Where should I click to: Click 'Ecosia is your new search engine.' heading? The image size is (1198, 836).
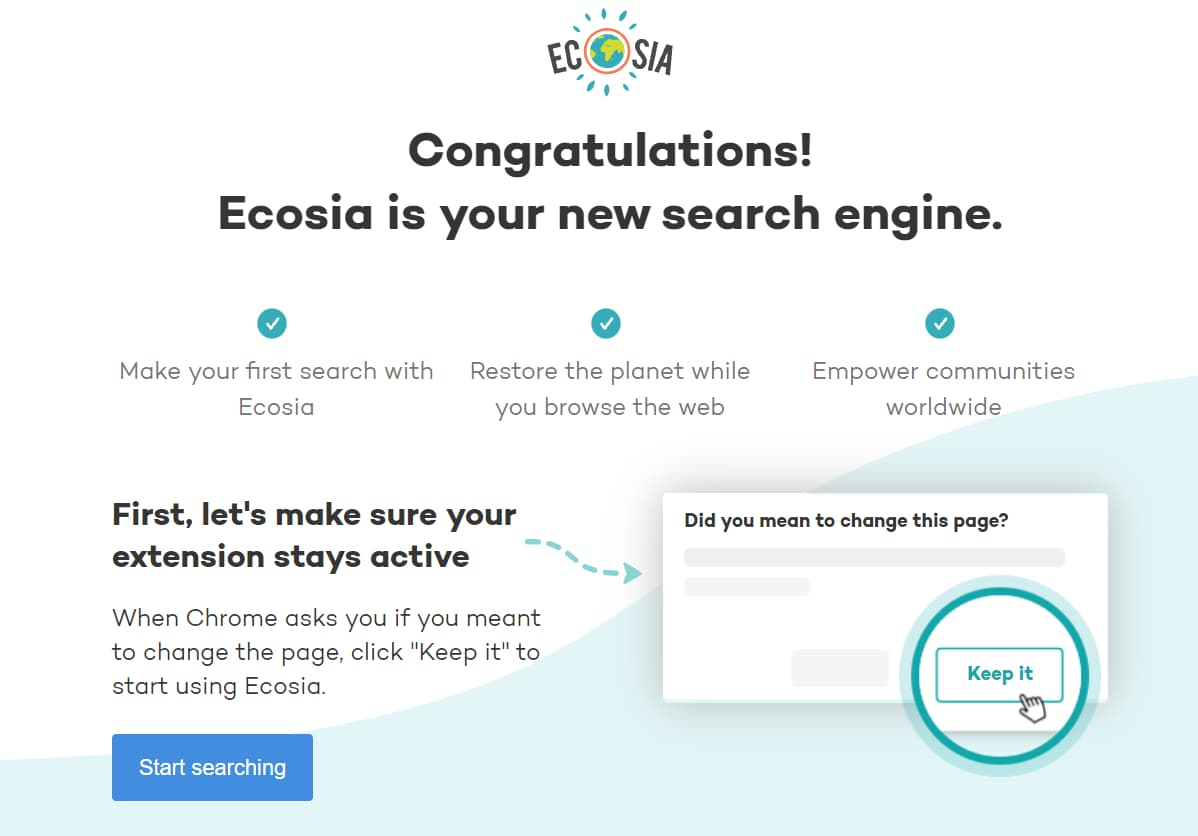click(610, 214)
